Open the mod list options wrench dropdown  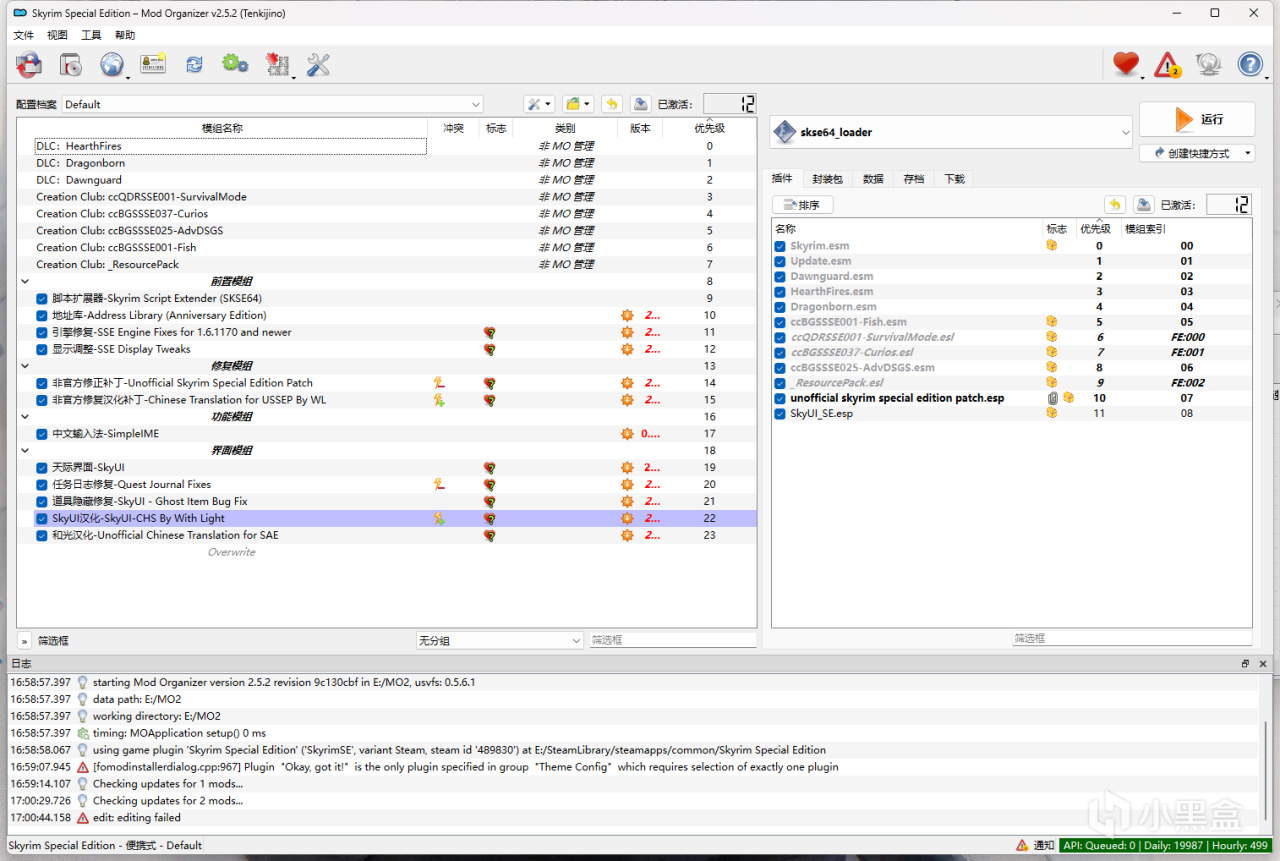pyautogui.click(x=539, y=104)
